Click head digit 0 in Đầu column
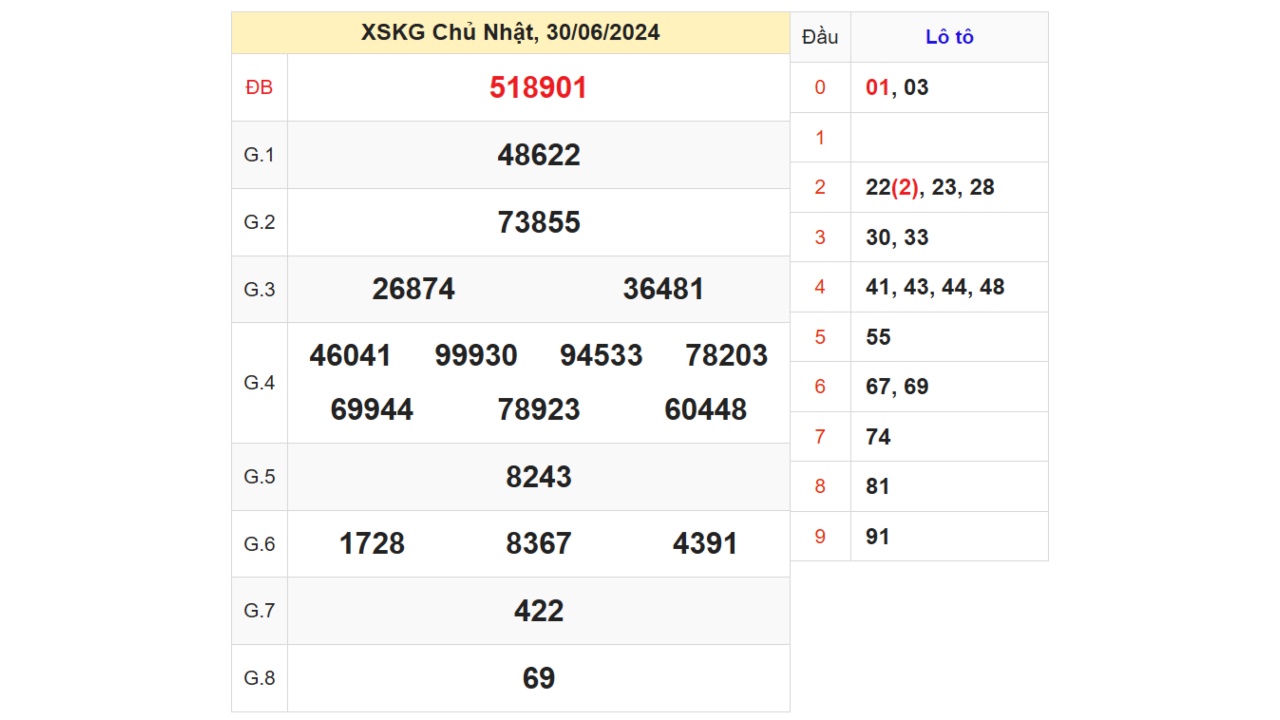The height and width of the screenshot is (720, 1280). 820,87
